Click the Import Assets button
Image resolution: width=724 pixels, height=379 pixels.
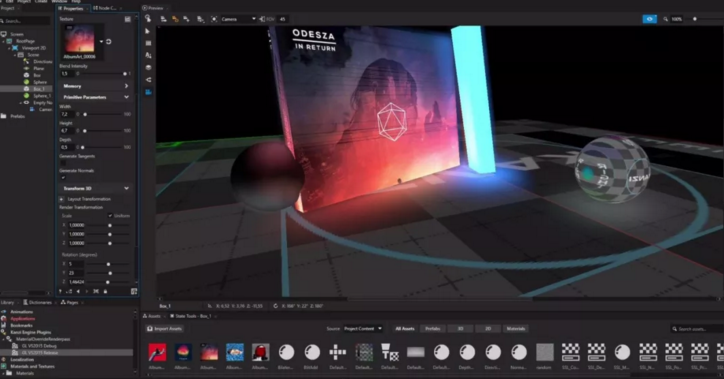click(164, 329)
